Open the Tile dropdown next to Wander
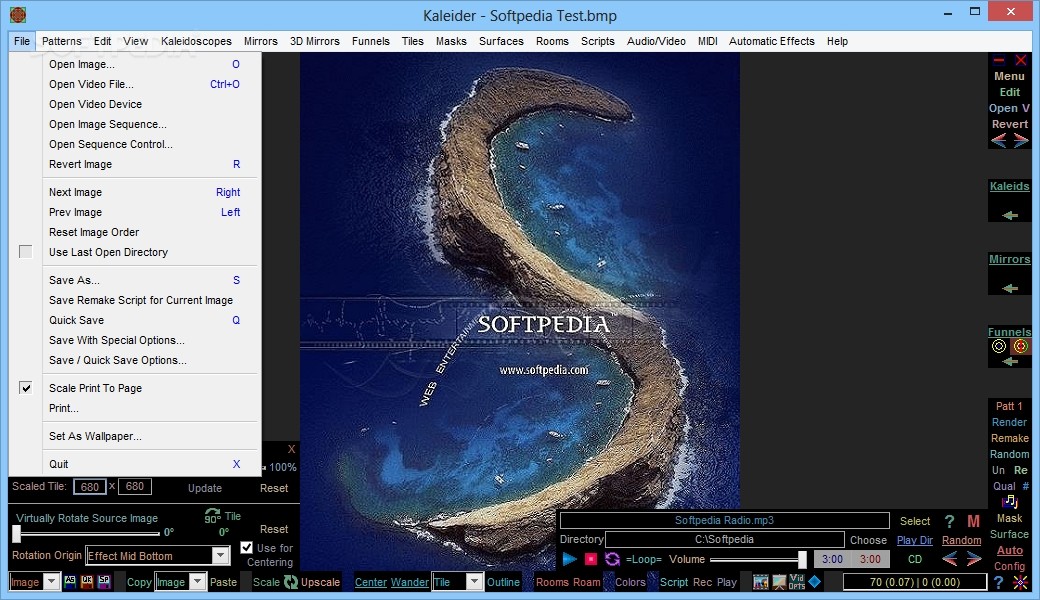 474,582
